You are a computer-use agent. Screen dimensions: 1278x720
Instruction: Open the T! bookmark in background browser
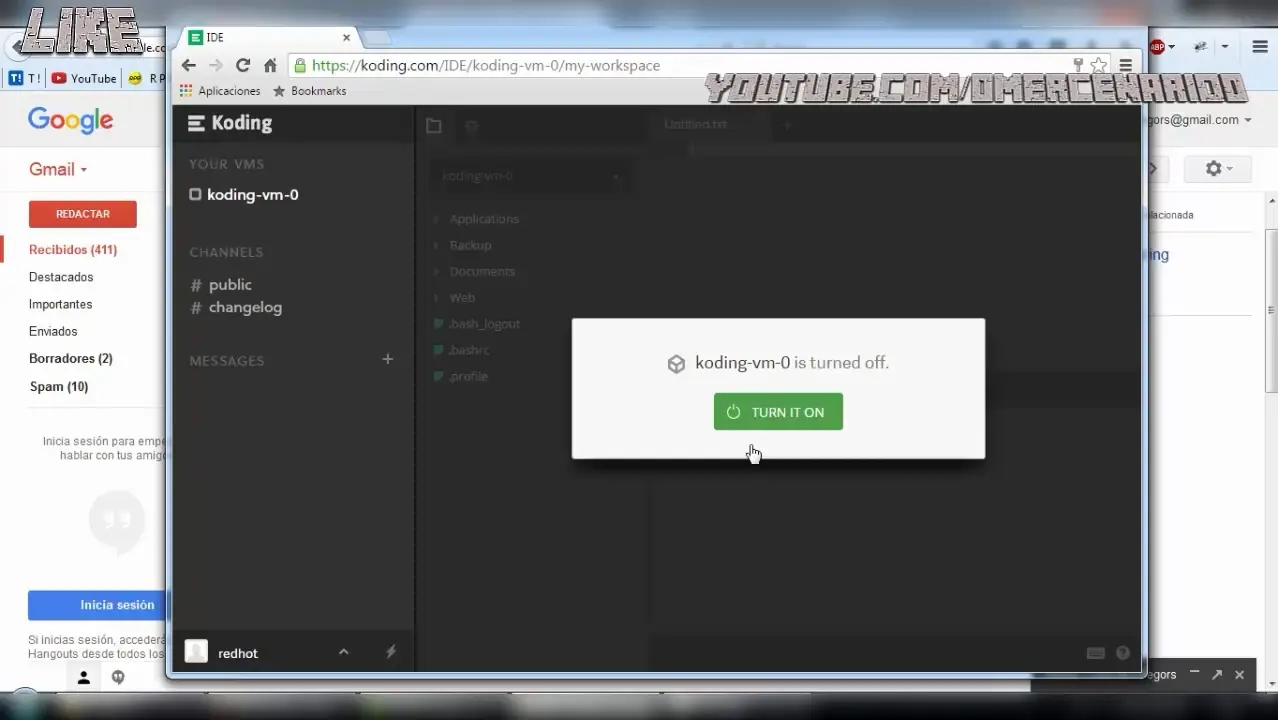26,78
